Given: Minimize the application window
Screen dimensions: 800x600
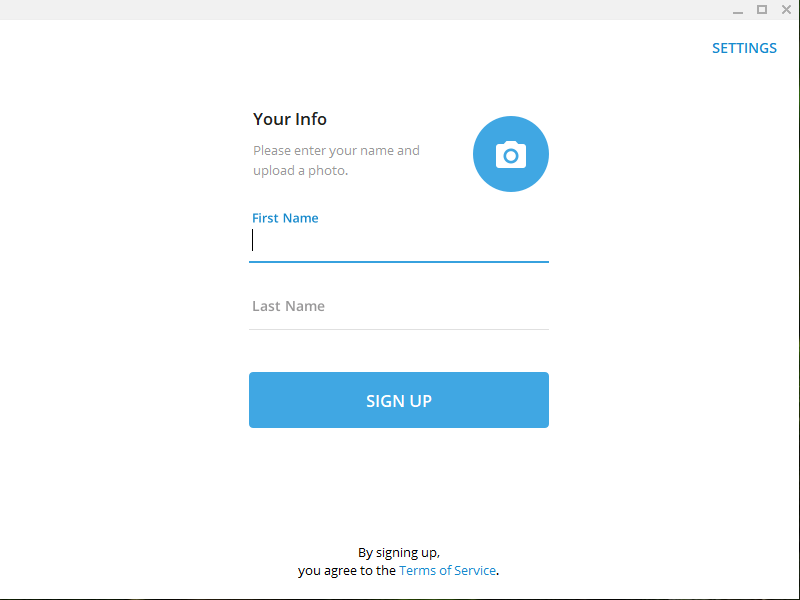Looking at the screenshot, I should [x=738, y=10].
